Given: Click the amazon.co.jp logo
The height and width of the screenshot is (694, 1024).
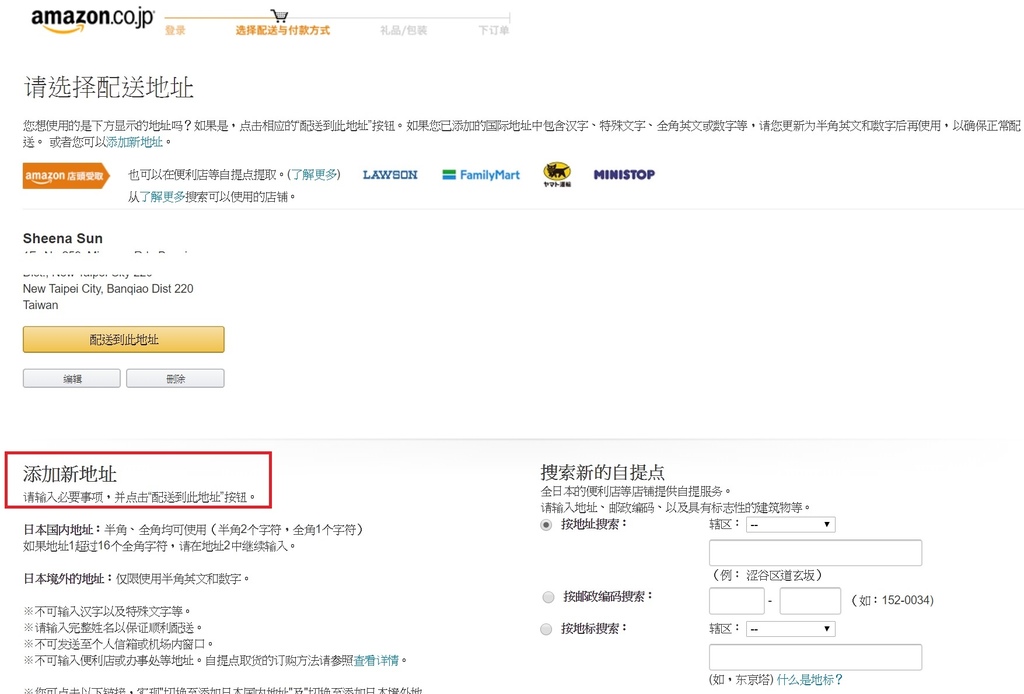Looking at the screenshot, I should 91,20.
